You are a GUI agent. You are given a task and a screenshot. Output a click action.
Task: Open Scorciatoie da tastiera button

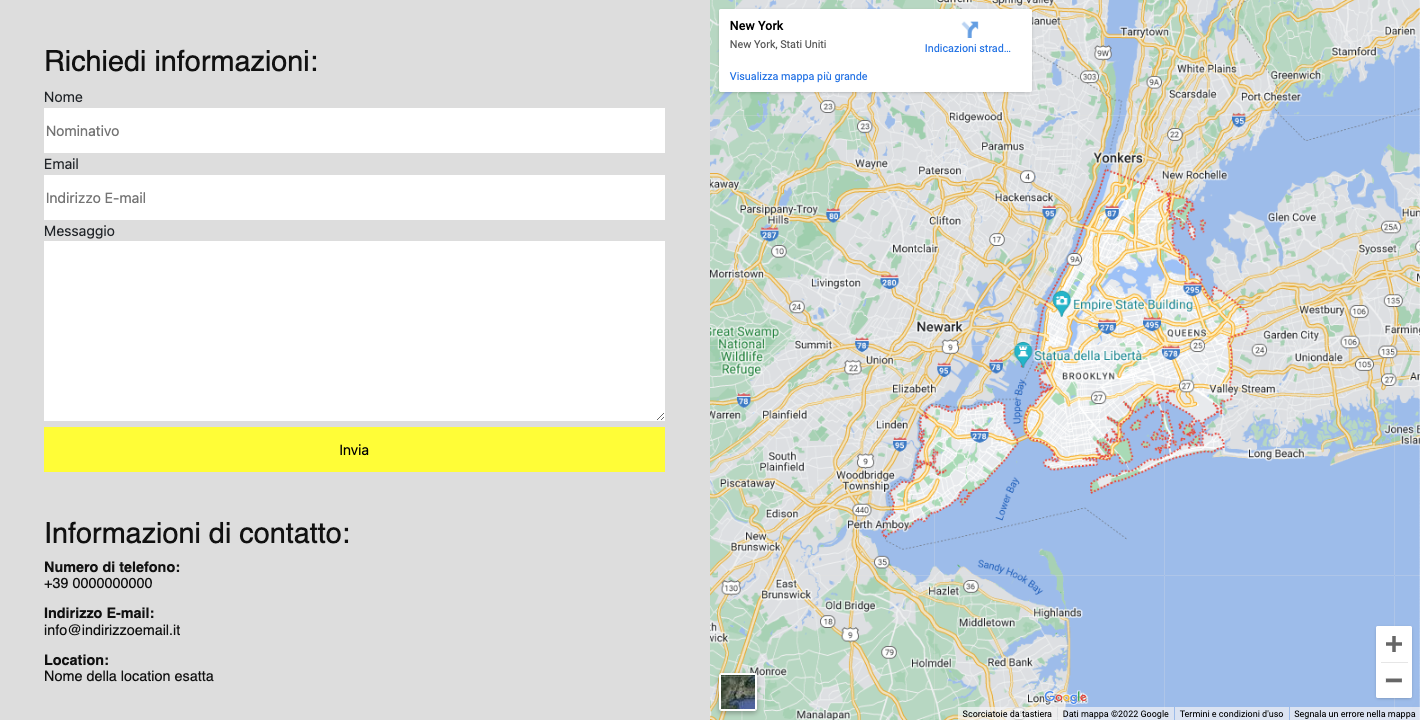1007,714
